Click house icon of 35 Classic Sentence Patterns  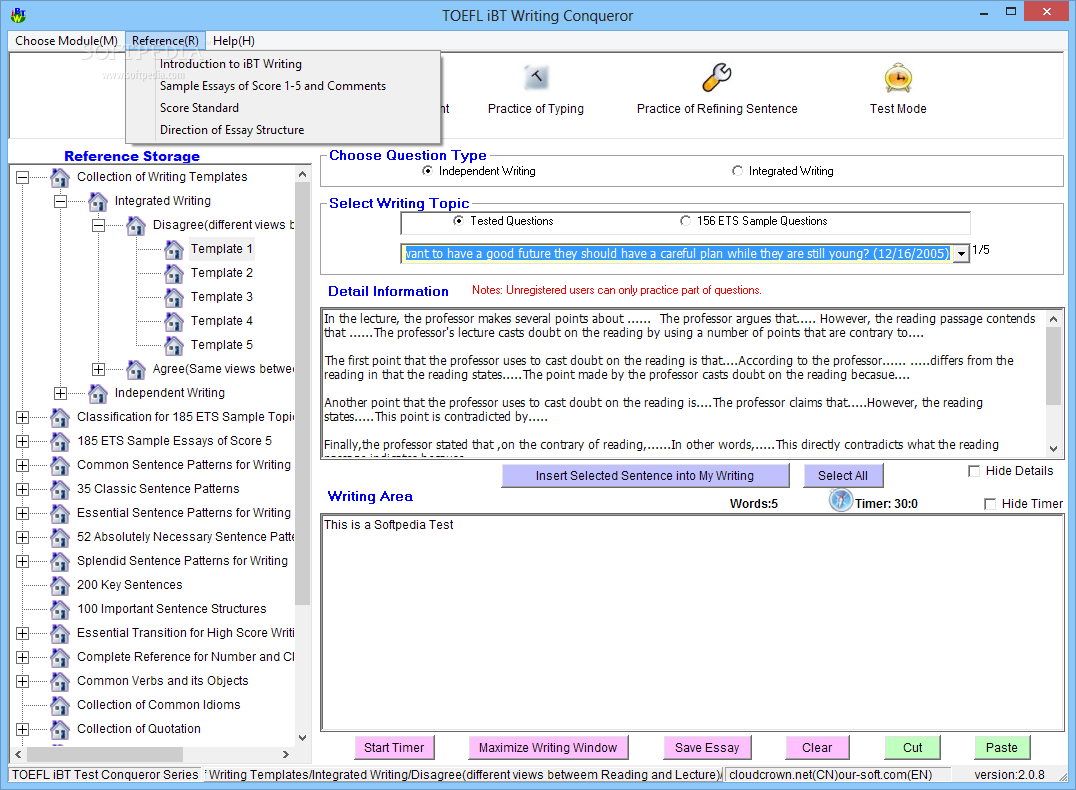[60, 489]
